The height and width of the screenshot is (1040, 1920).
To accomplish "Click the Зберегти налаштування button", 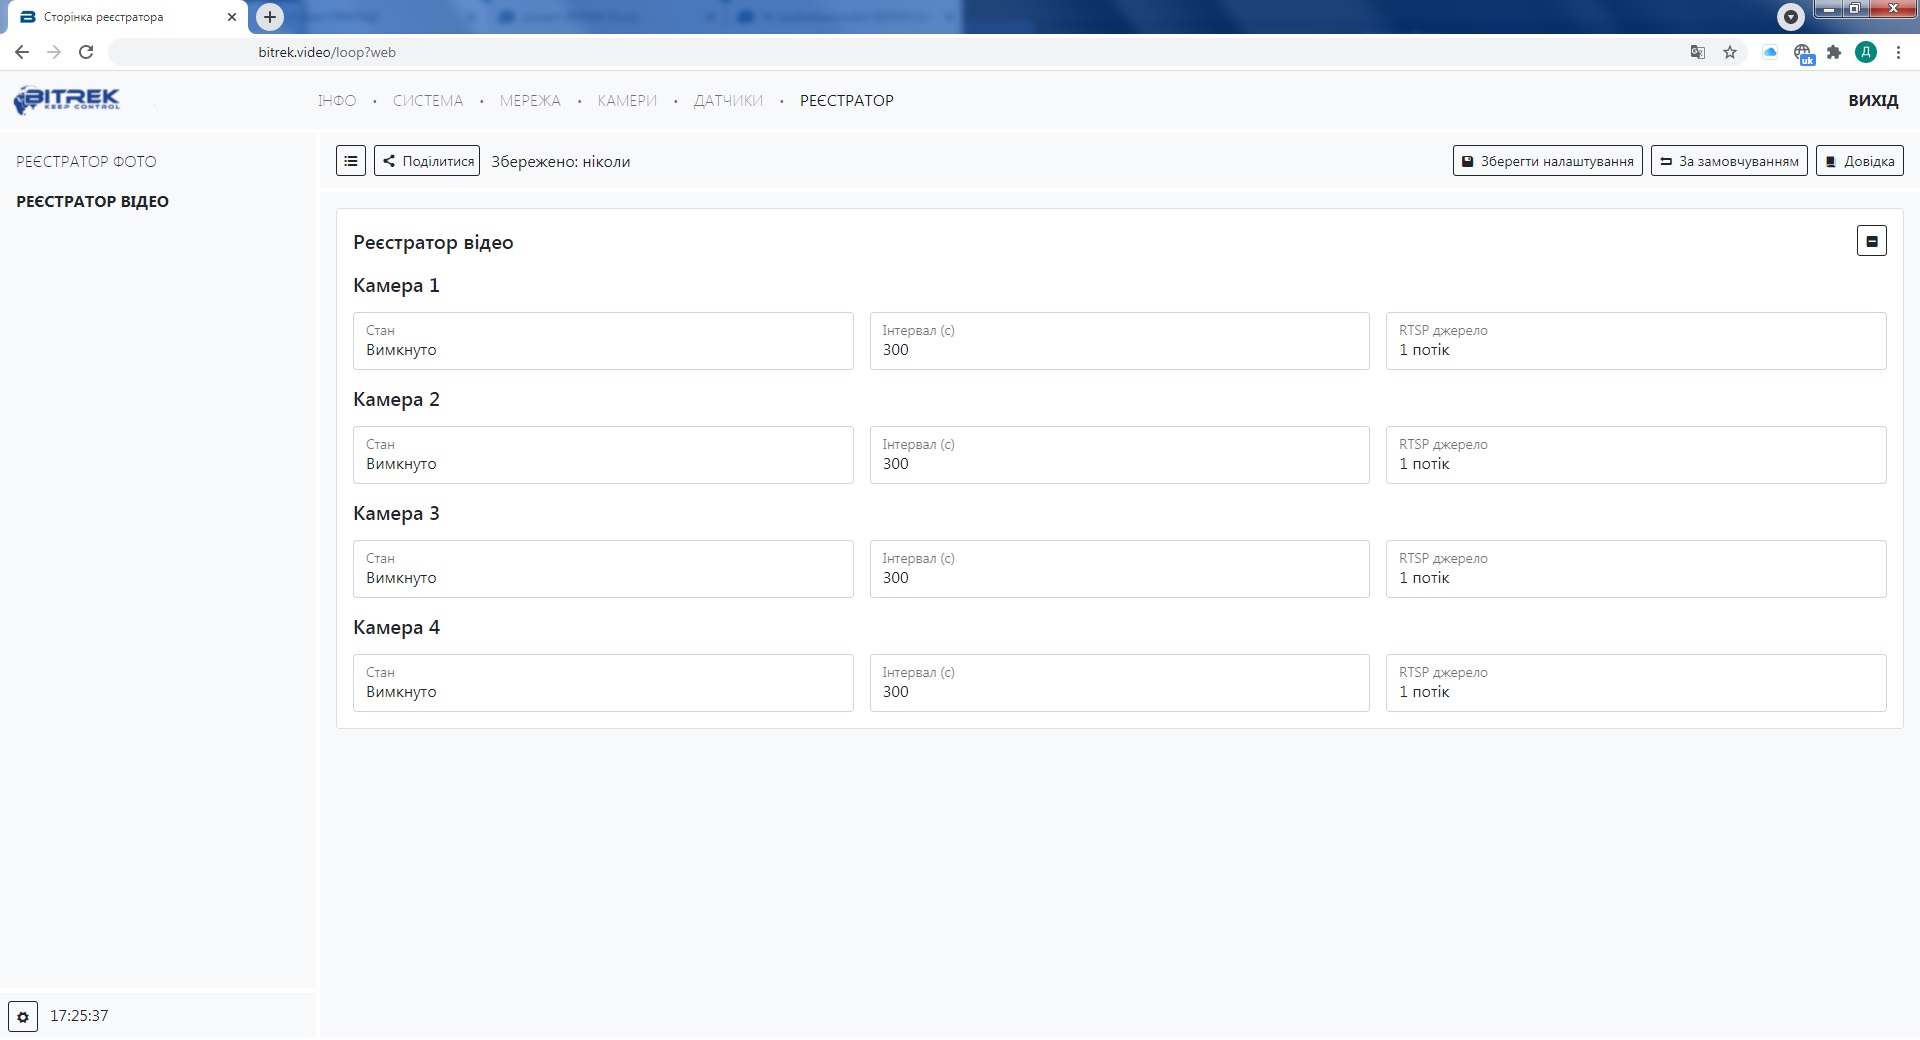I will (1547, 161).
